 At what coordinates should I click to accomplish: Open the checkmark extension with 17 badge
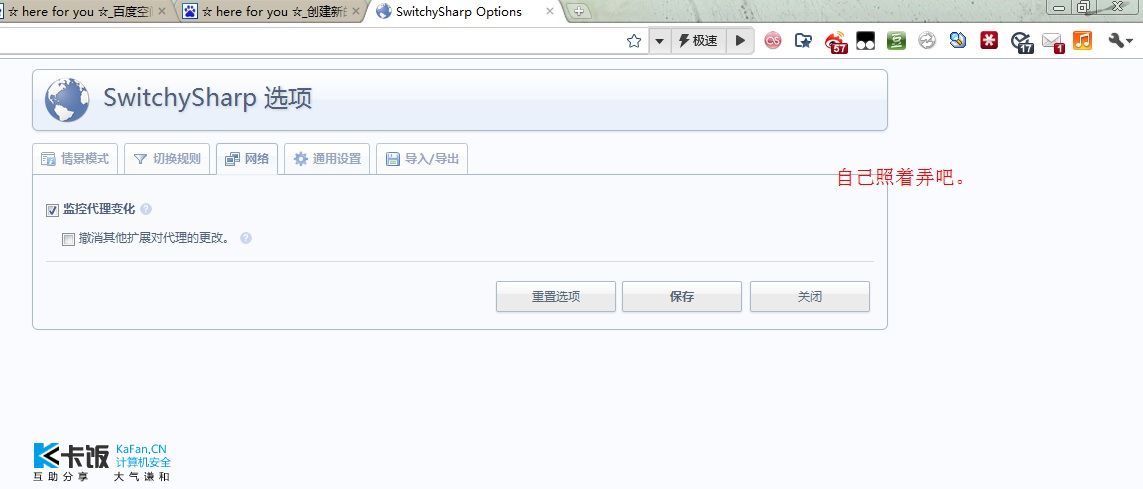(1022, 42)
